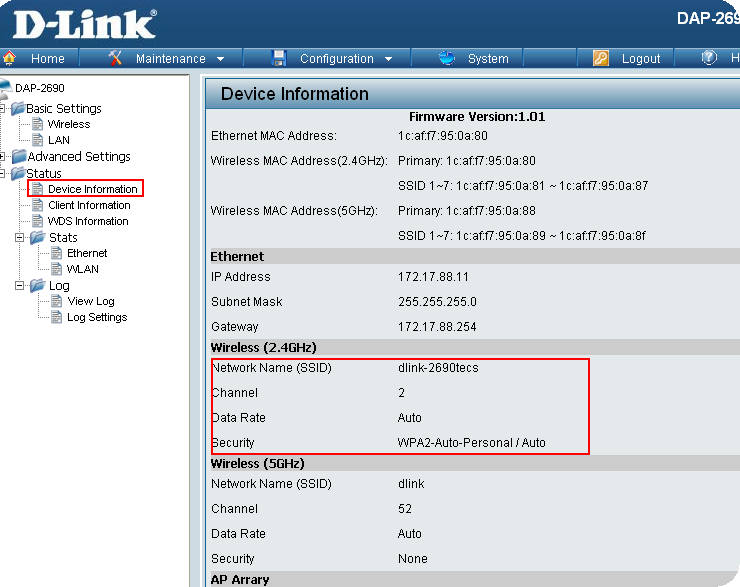
Task: Click the Logout key icon
Action: (601, 58)
